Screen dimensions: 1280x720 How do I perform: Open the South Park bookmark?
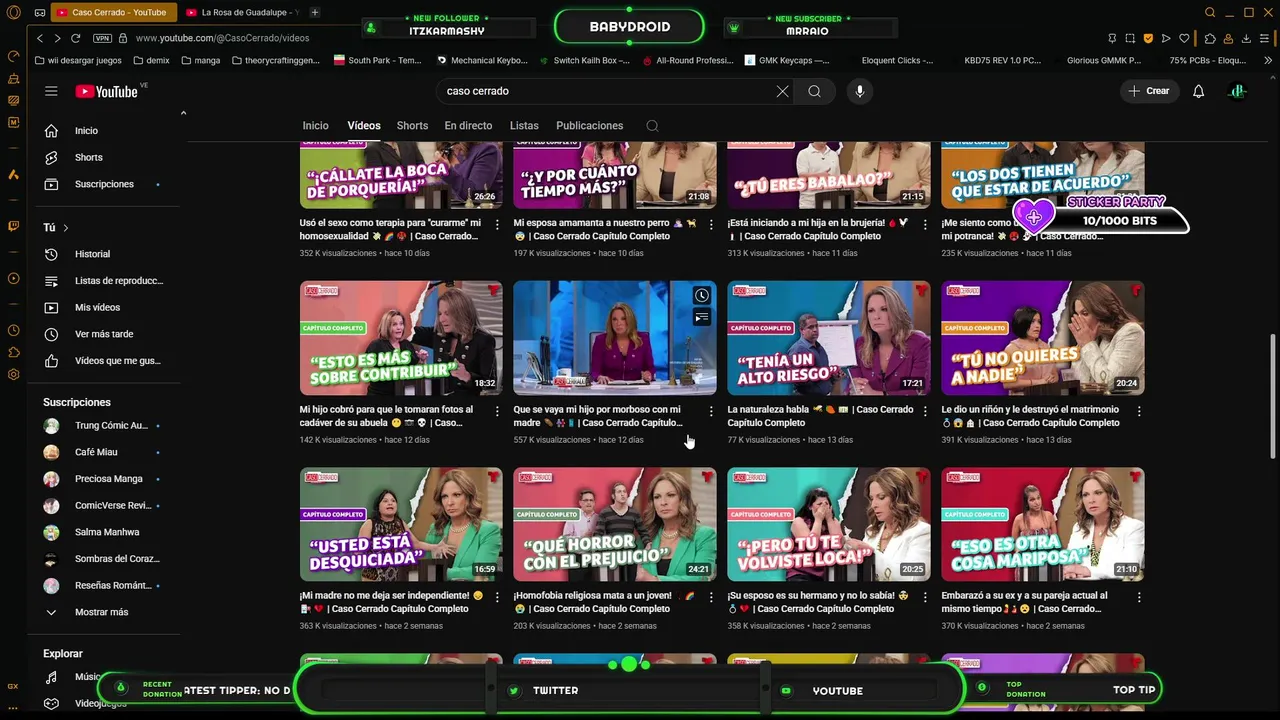click(377, 60)
